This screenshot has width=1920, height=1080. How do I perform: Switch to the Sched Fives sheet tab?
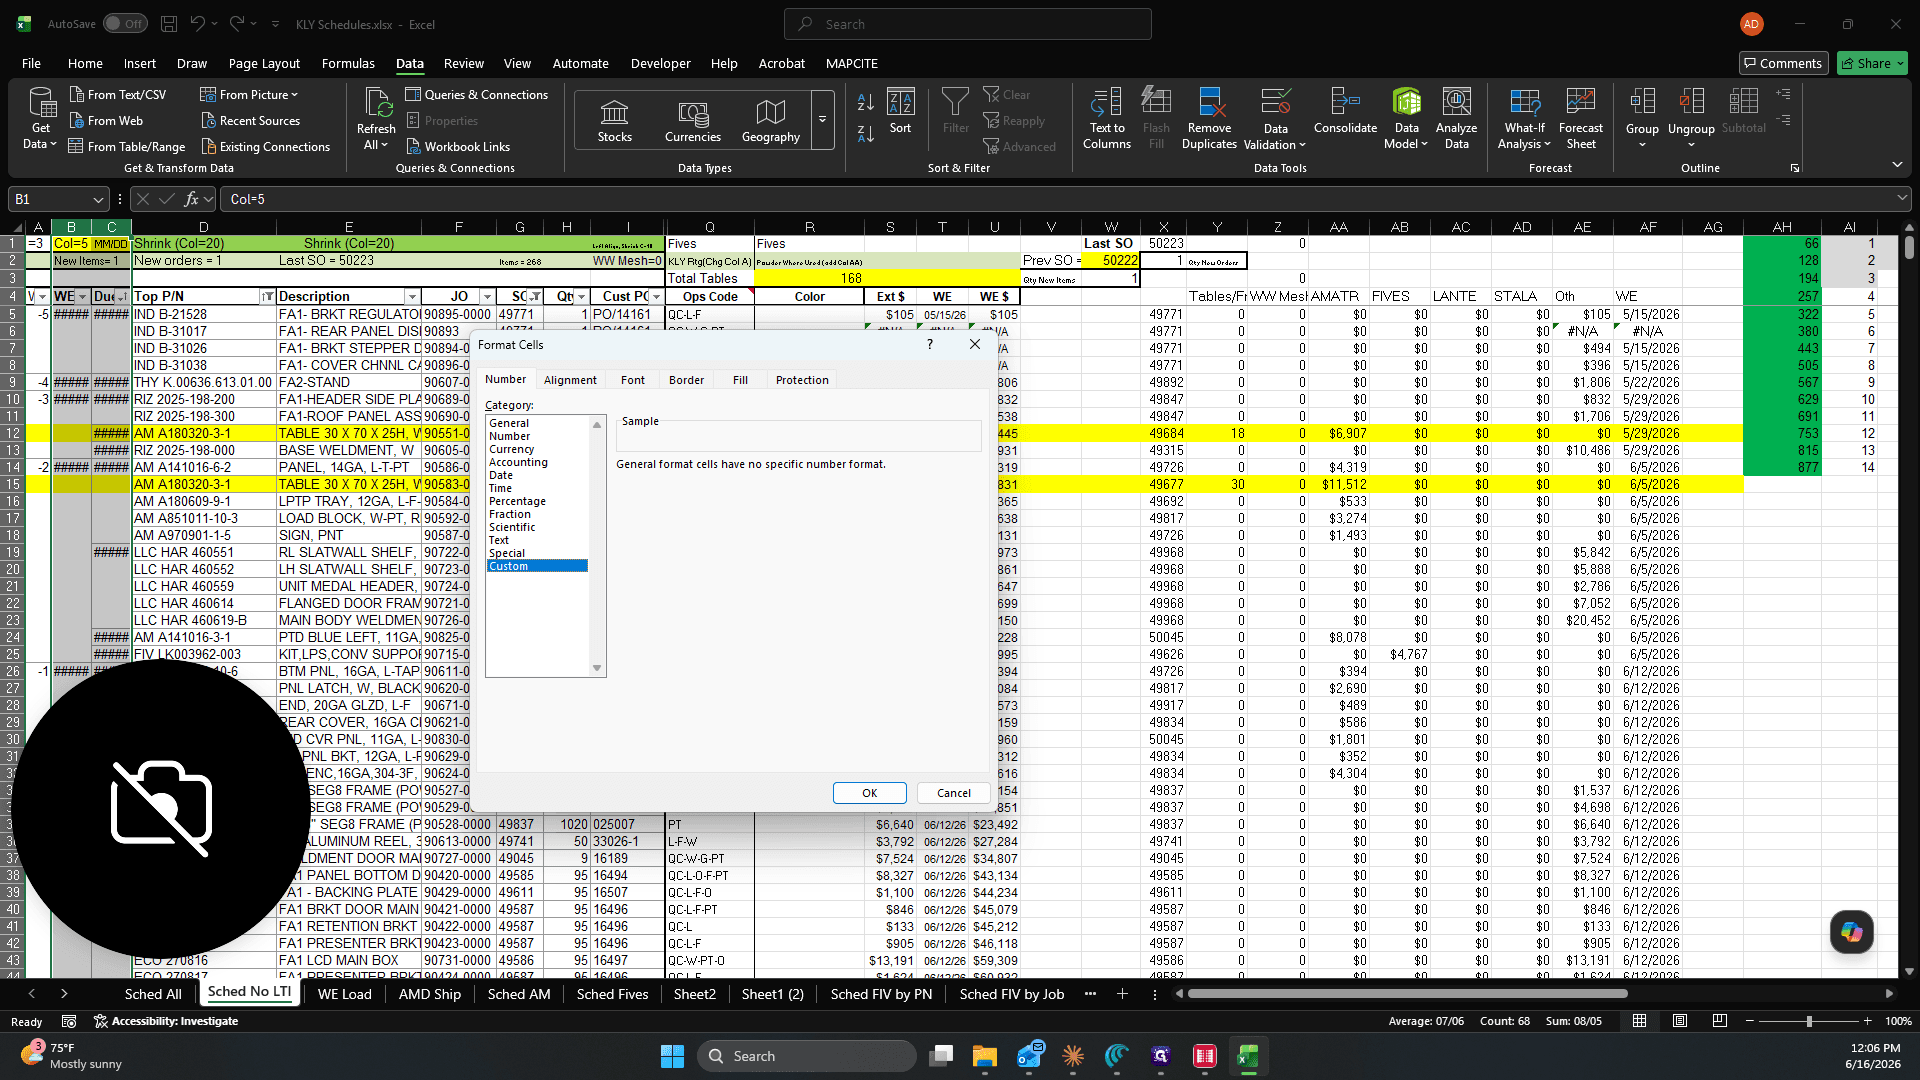pos(612,994)
